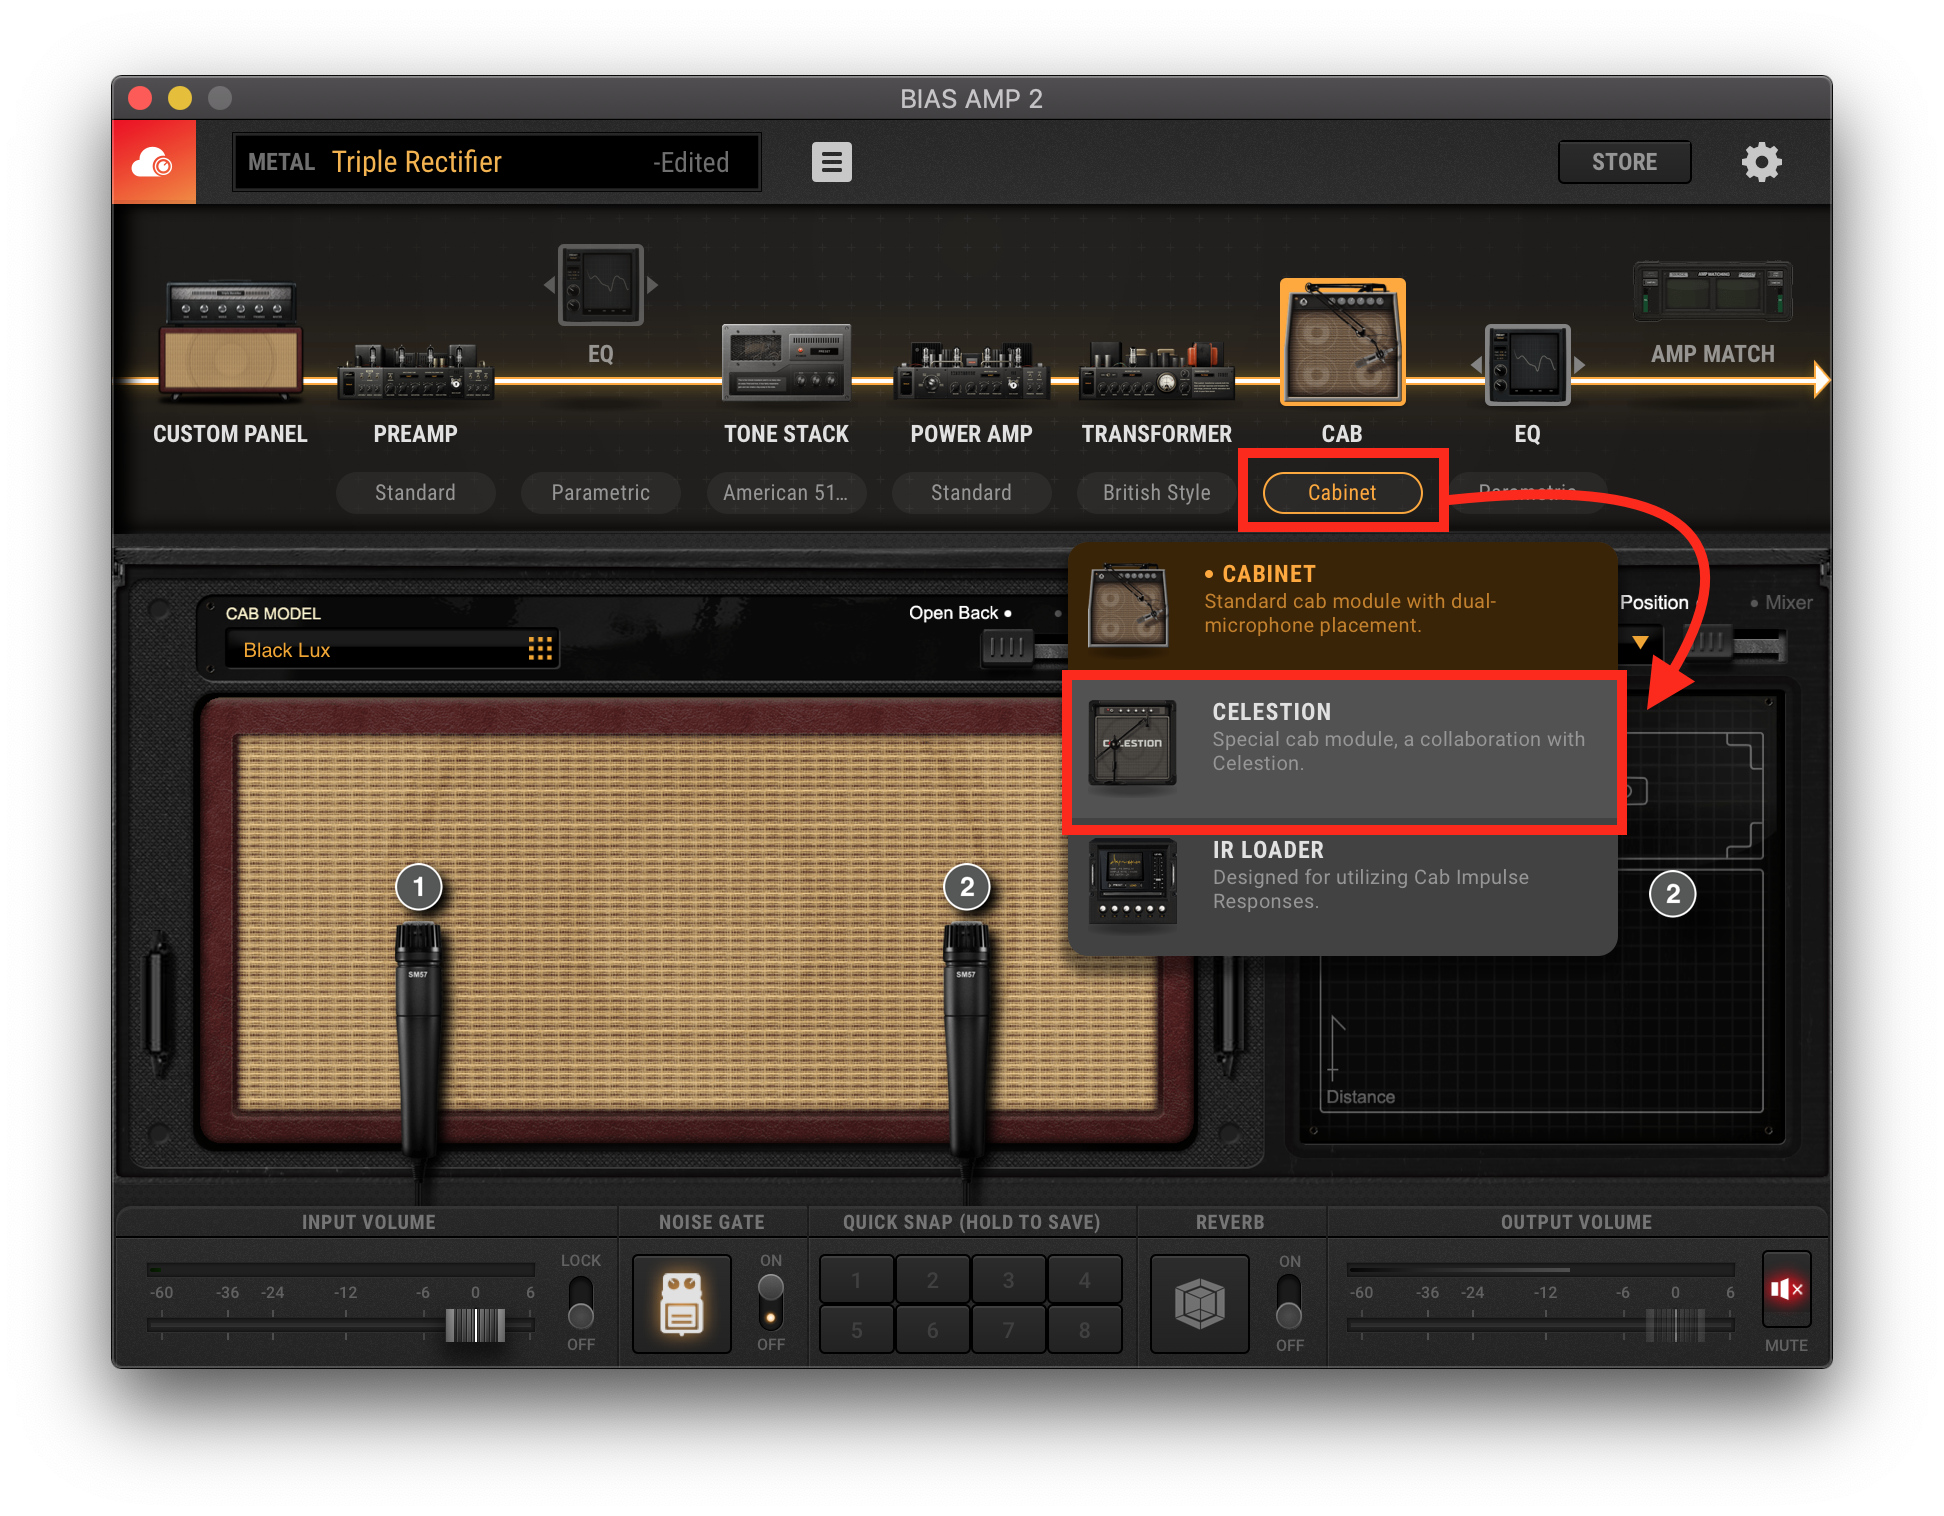Toggle noise gate ON/OFF switch
This screenshot has width=1944, height=1516.
click(x=770, y=1303)
